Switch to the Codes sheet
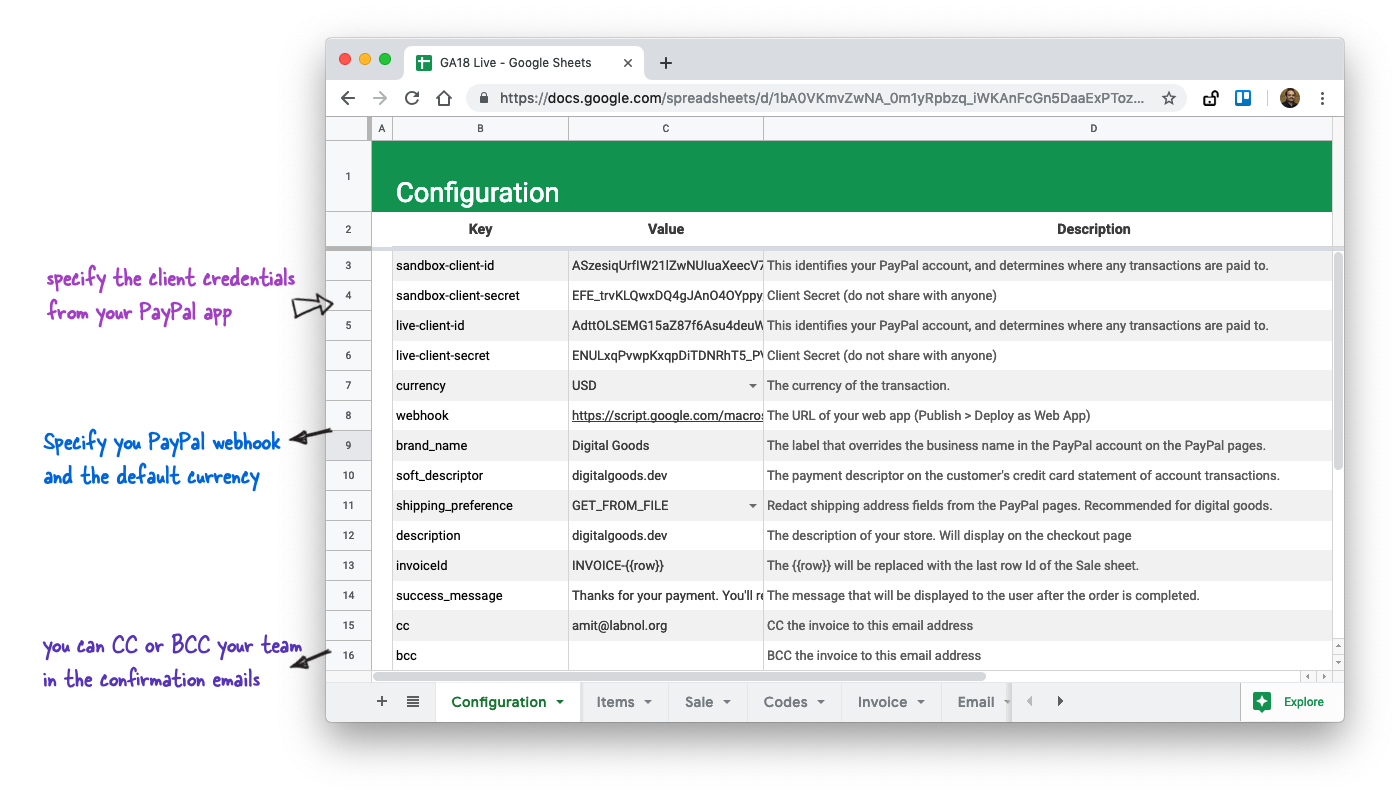 786,702
